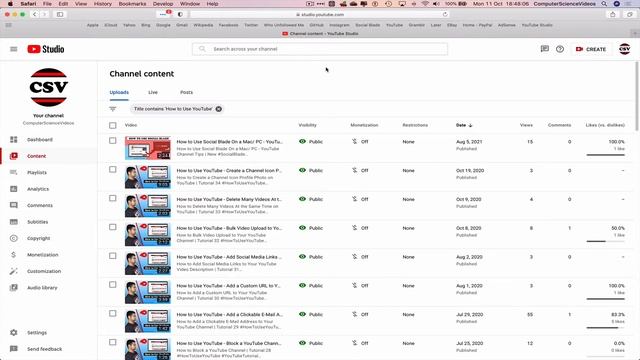Open the Safari Bookmarks menu
640x360 pixels.
coord(132,4)
